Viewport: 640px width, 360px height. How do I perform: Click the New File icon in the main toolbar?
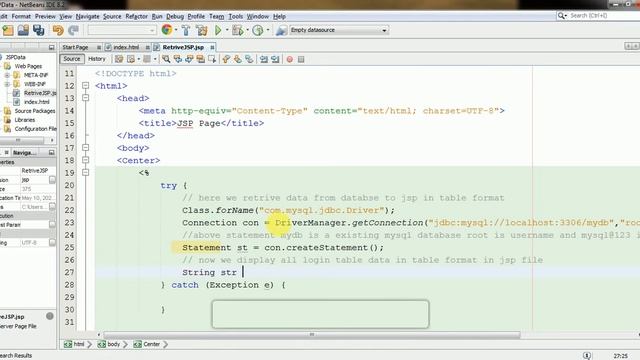[x=8, y=30]
